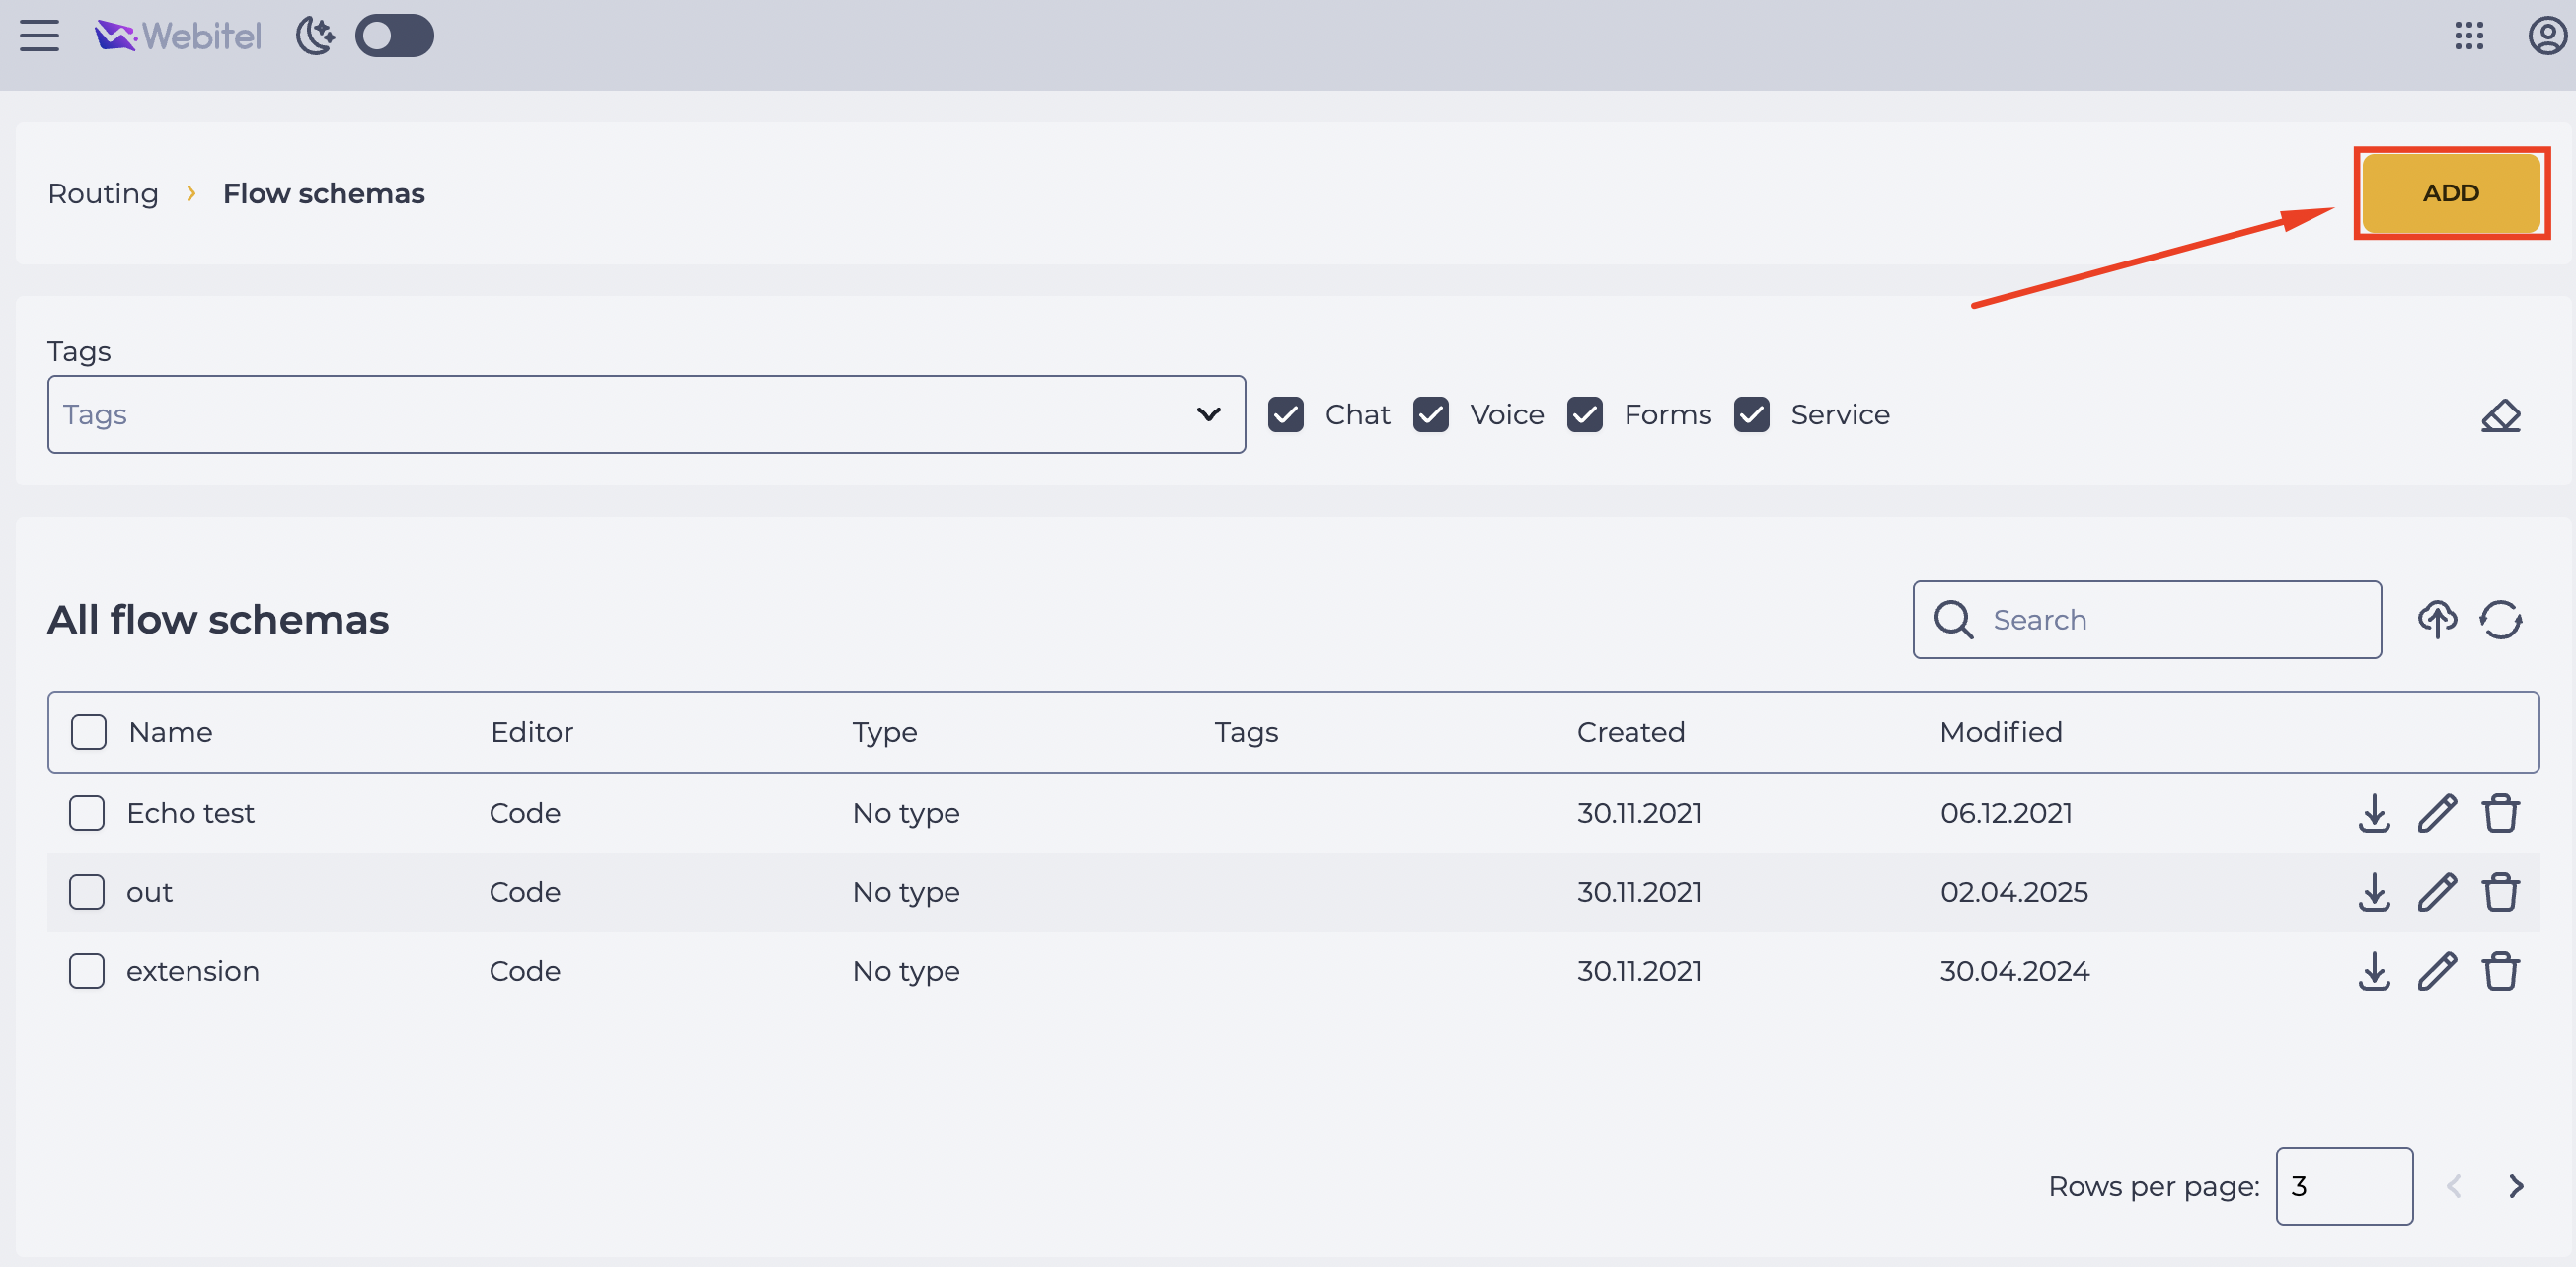Click the Webitel logo

178,36
